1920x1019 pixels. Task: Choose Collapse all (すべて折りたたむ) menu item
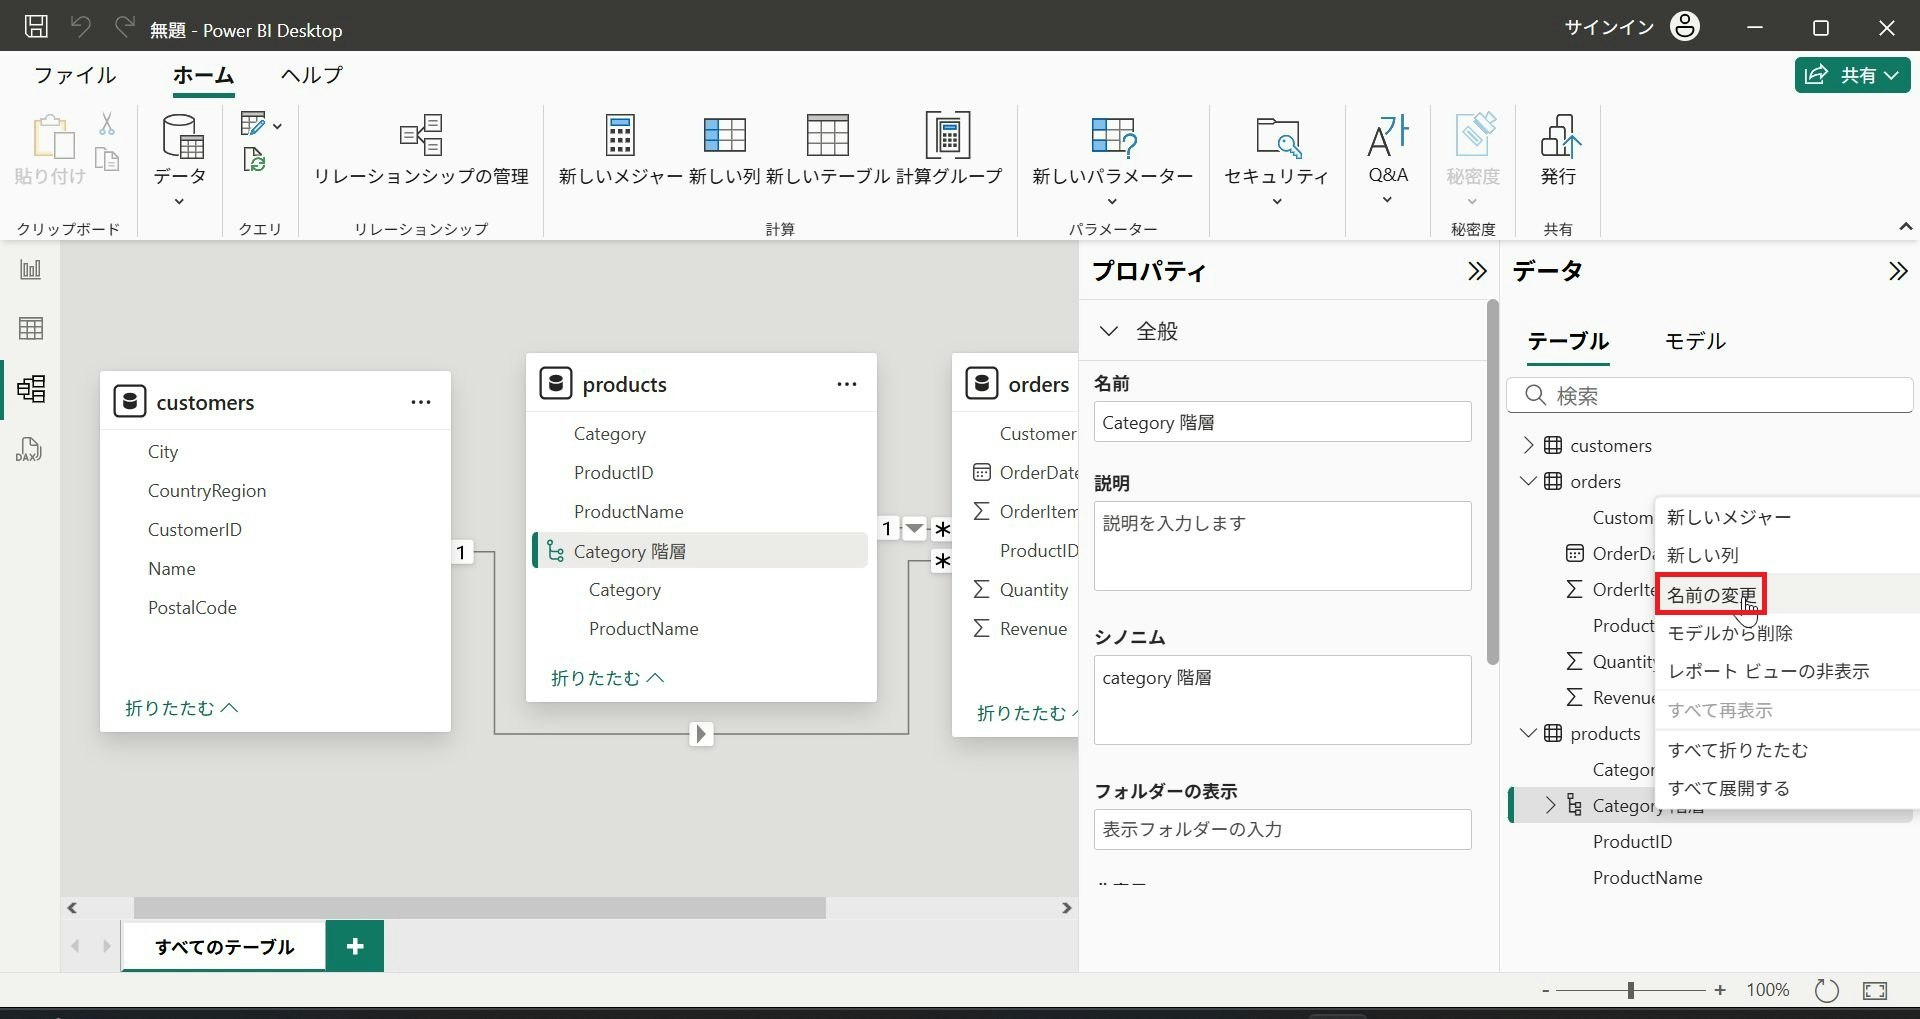pos(1738,750)
